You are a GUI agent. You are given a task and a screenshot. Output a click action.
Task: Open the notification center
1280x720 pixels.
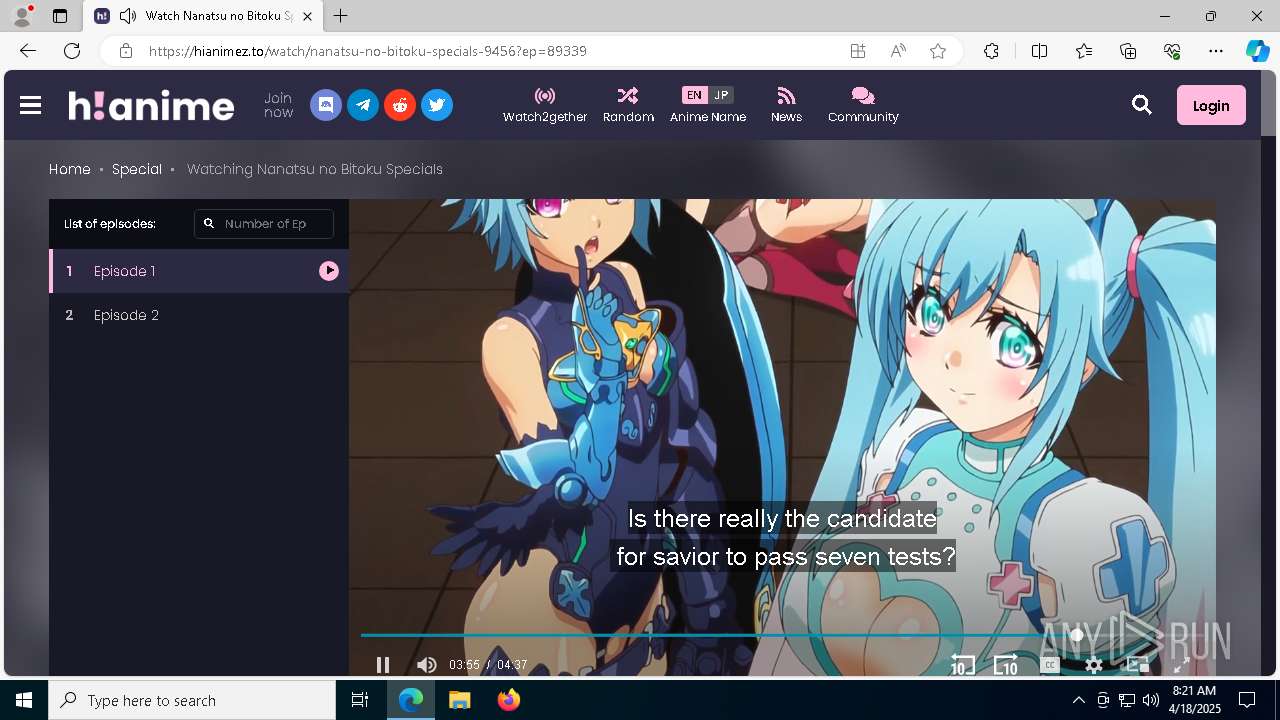pyautogui.click(x=1247, y=700)
